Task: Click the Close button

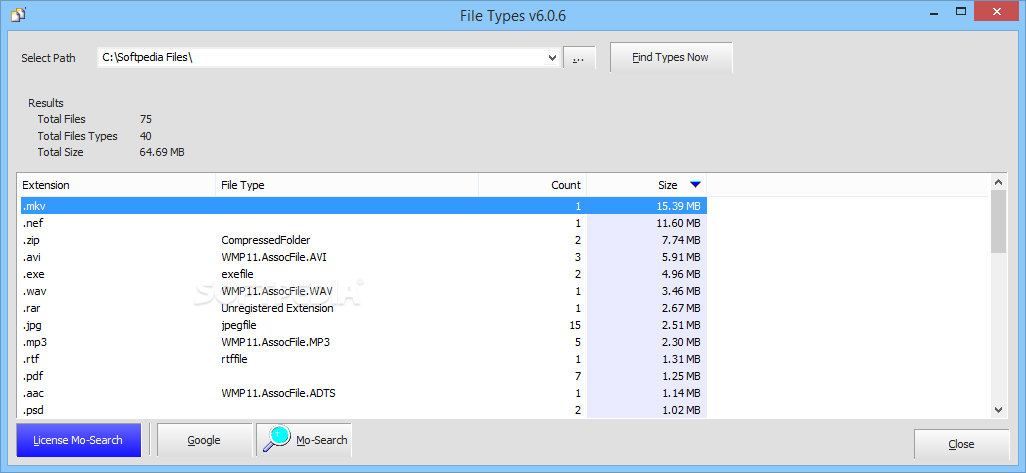Action: tap(961, 444)
